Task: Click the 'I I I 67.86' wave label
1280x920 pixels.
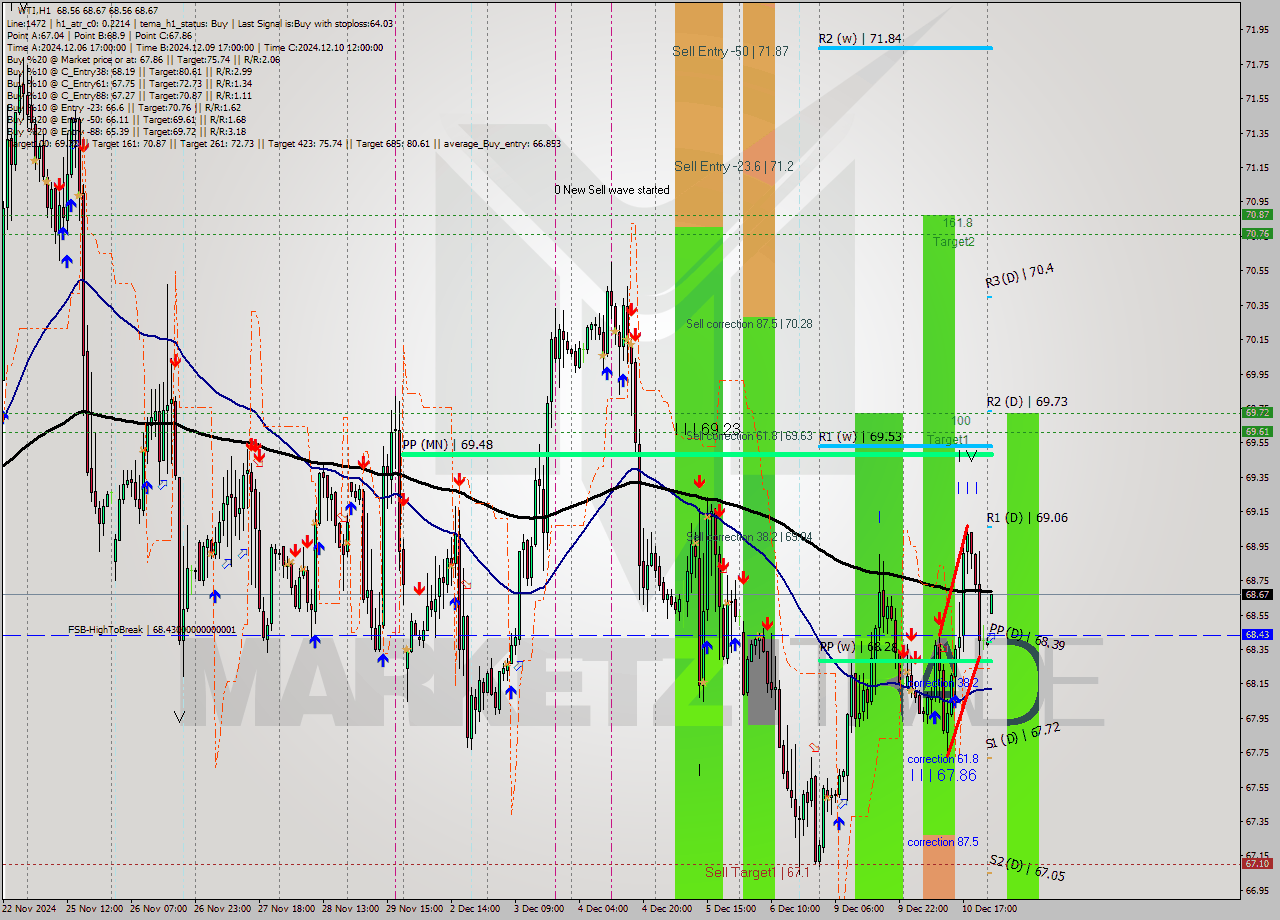Action: tap(943, 775)
